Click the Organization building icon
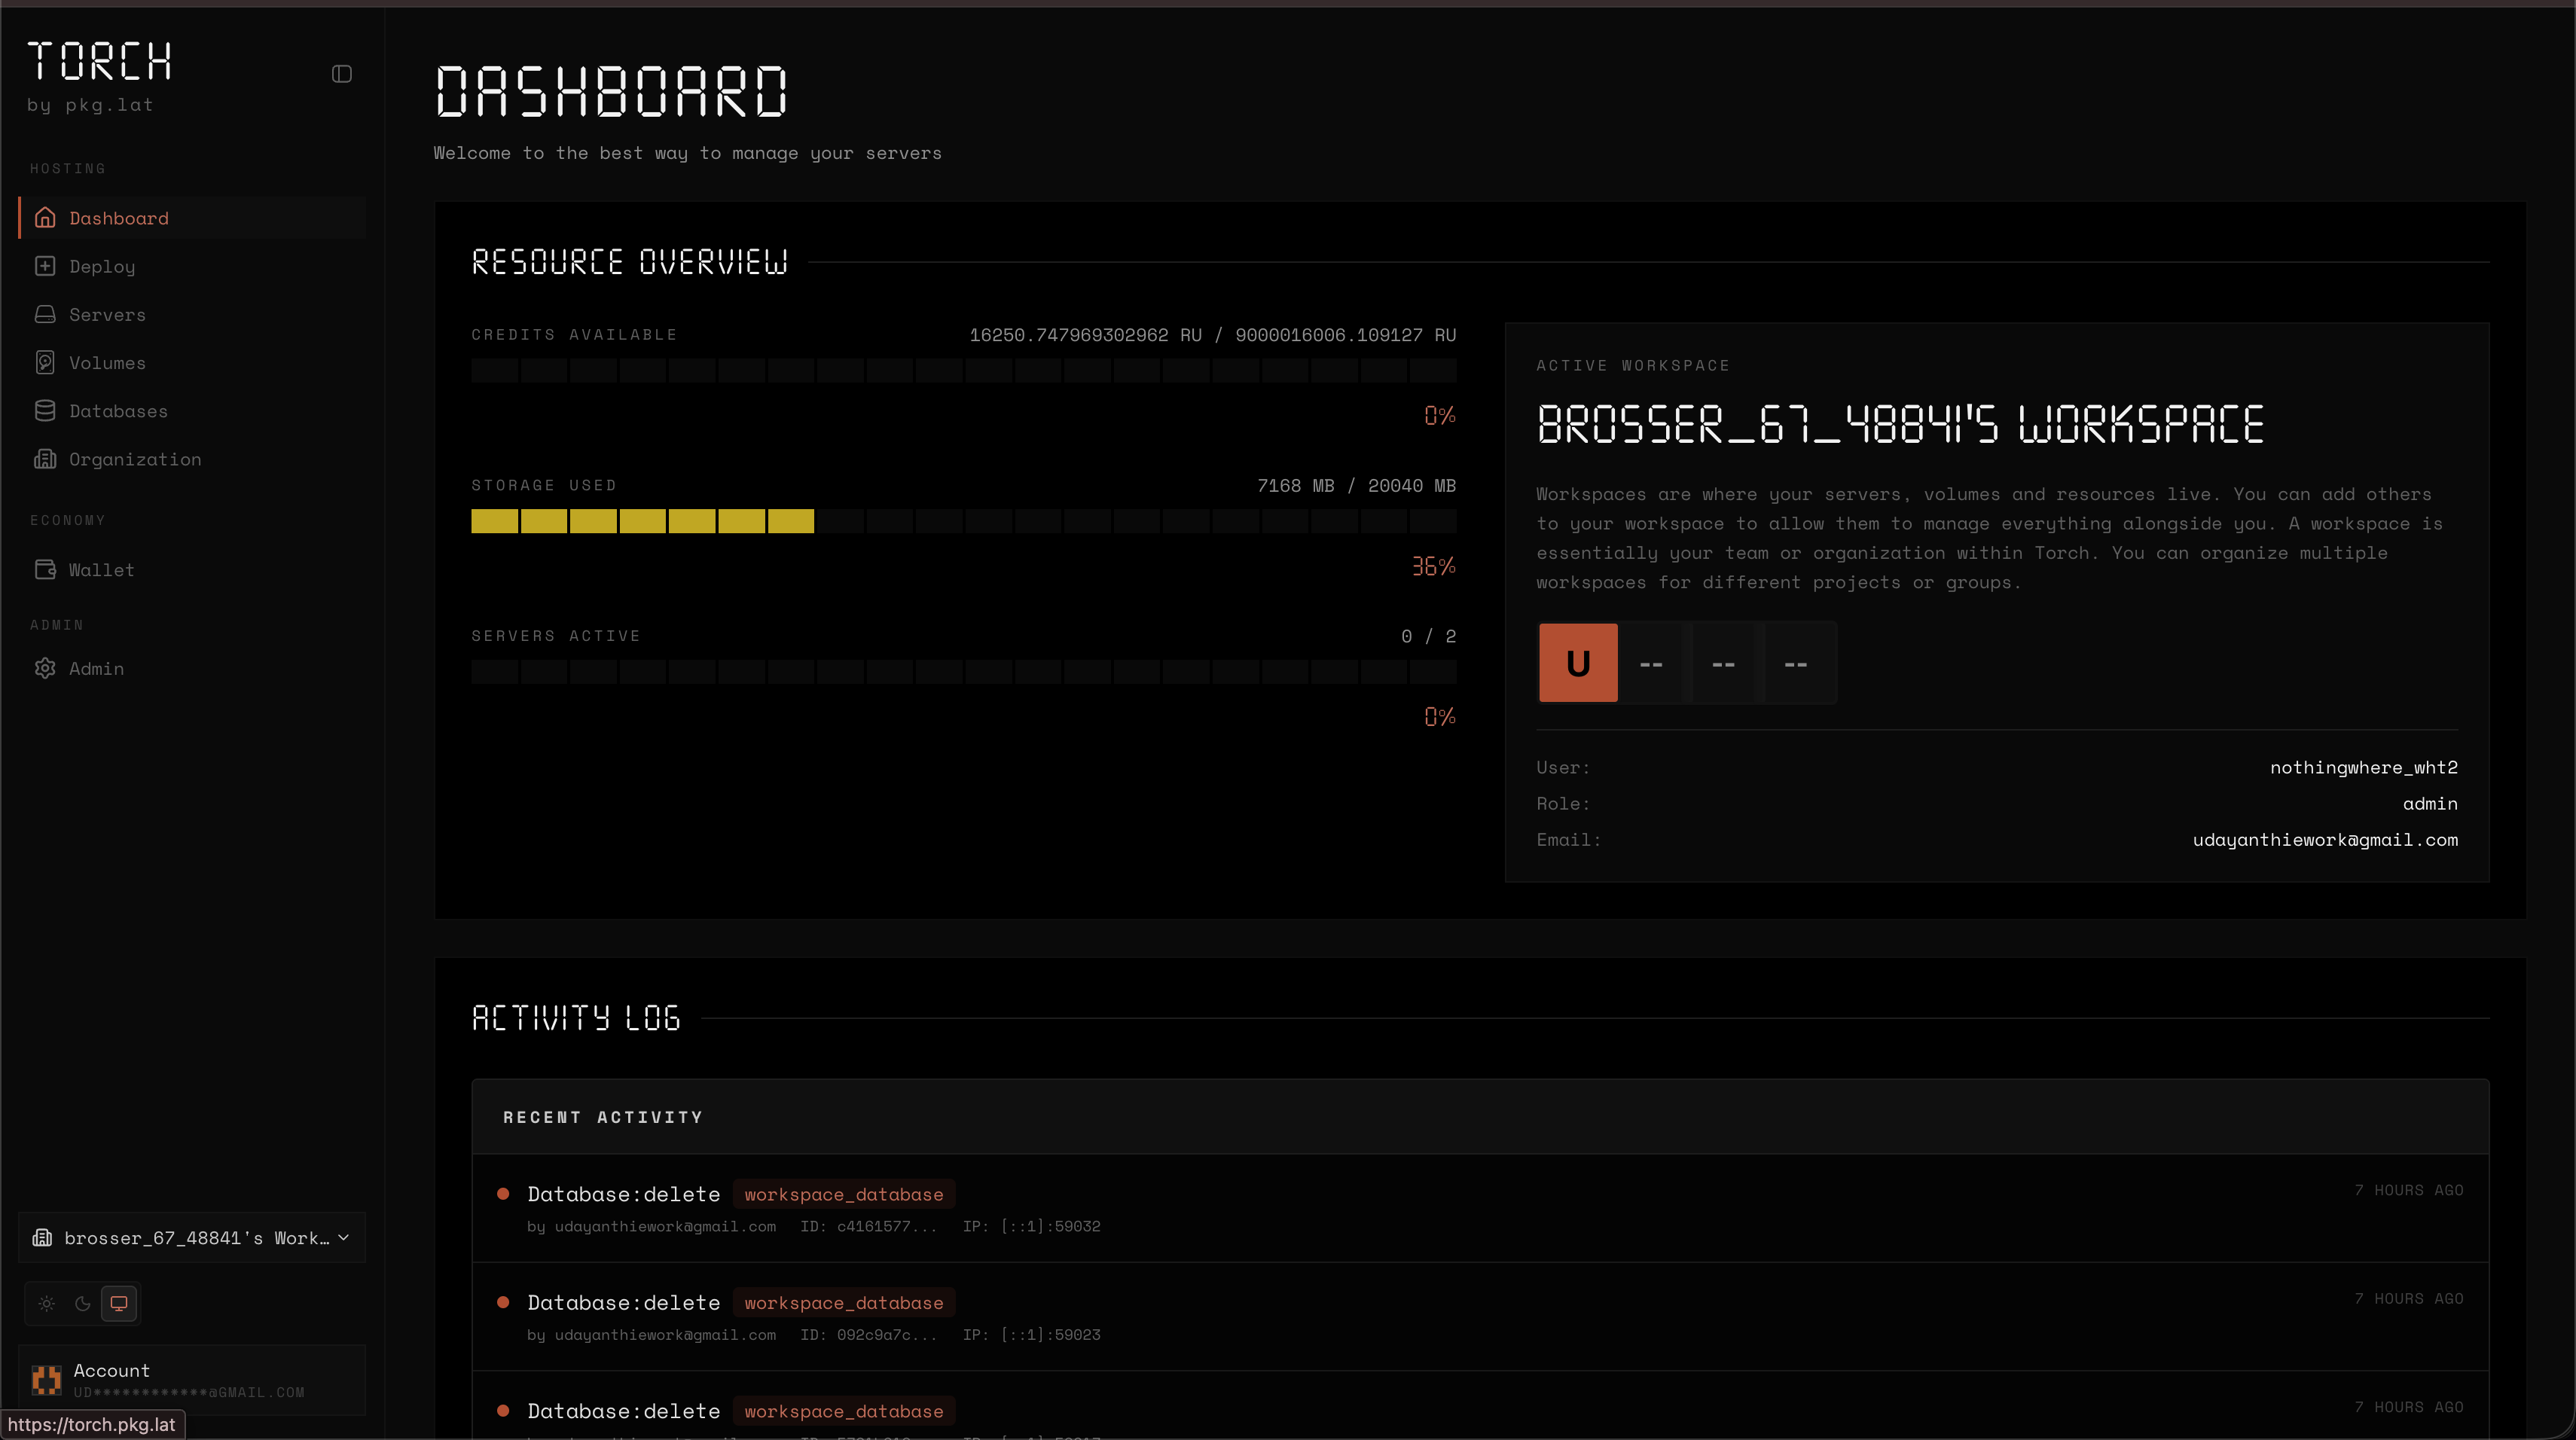The image size is (2576, 1440). tap(45, 459)
